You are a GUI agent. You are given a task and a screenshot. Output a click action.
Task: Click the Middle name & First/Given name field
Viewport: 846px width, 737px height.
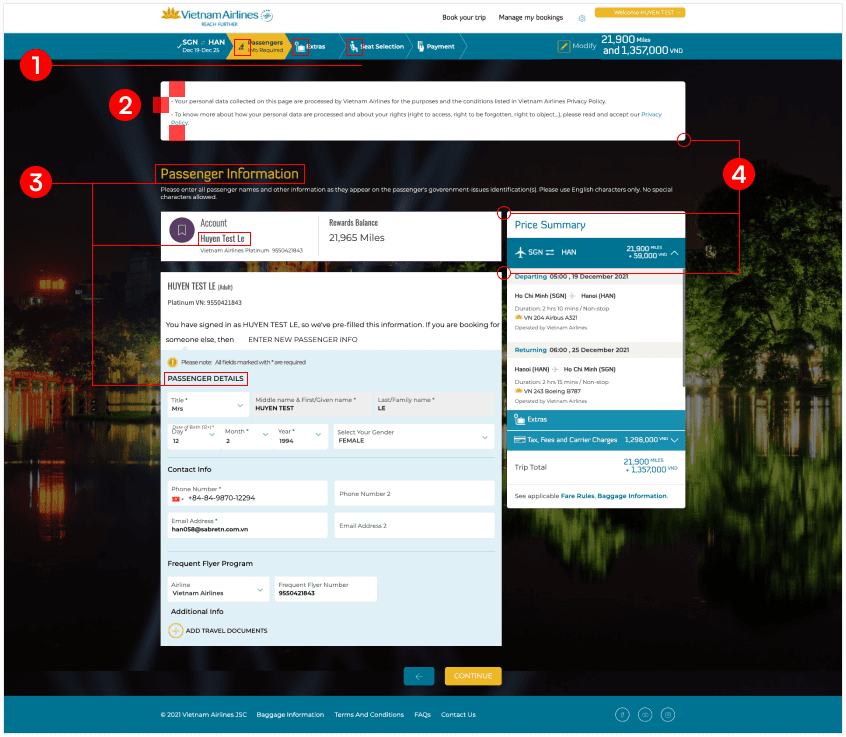click(312, 405)
